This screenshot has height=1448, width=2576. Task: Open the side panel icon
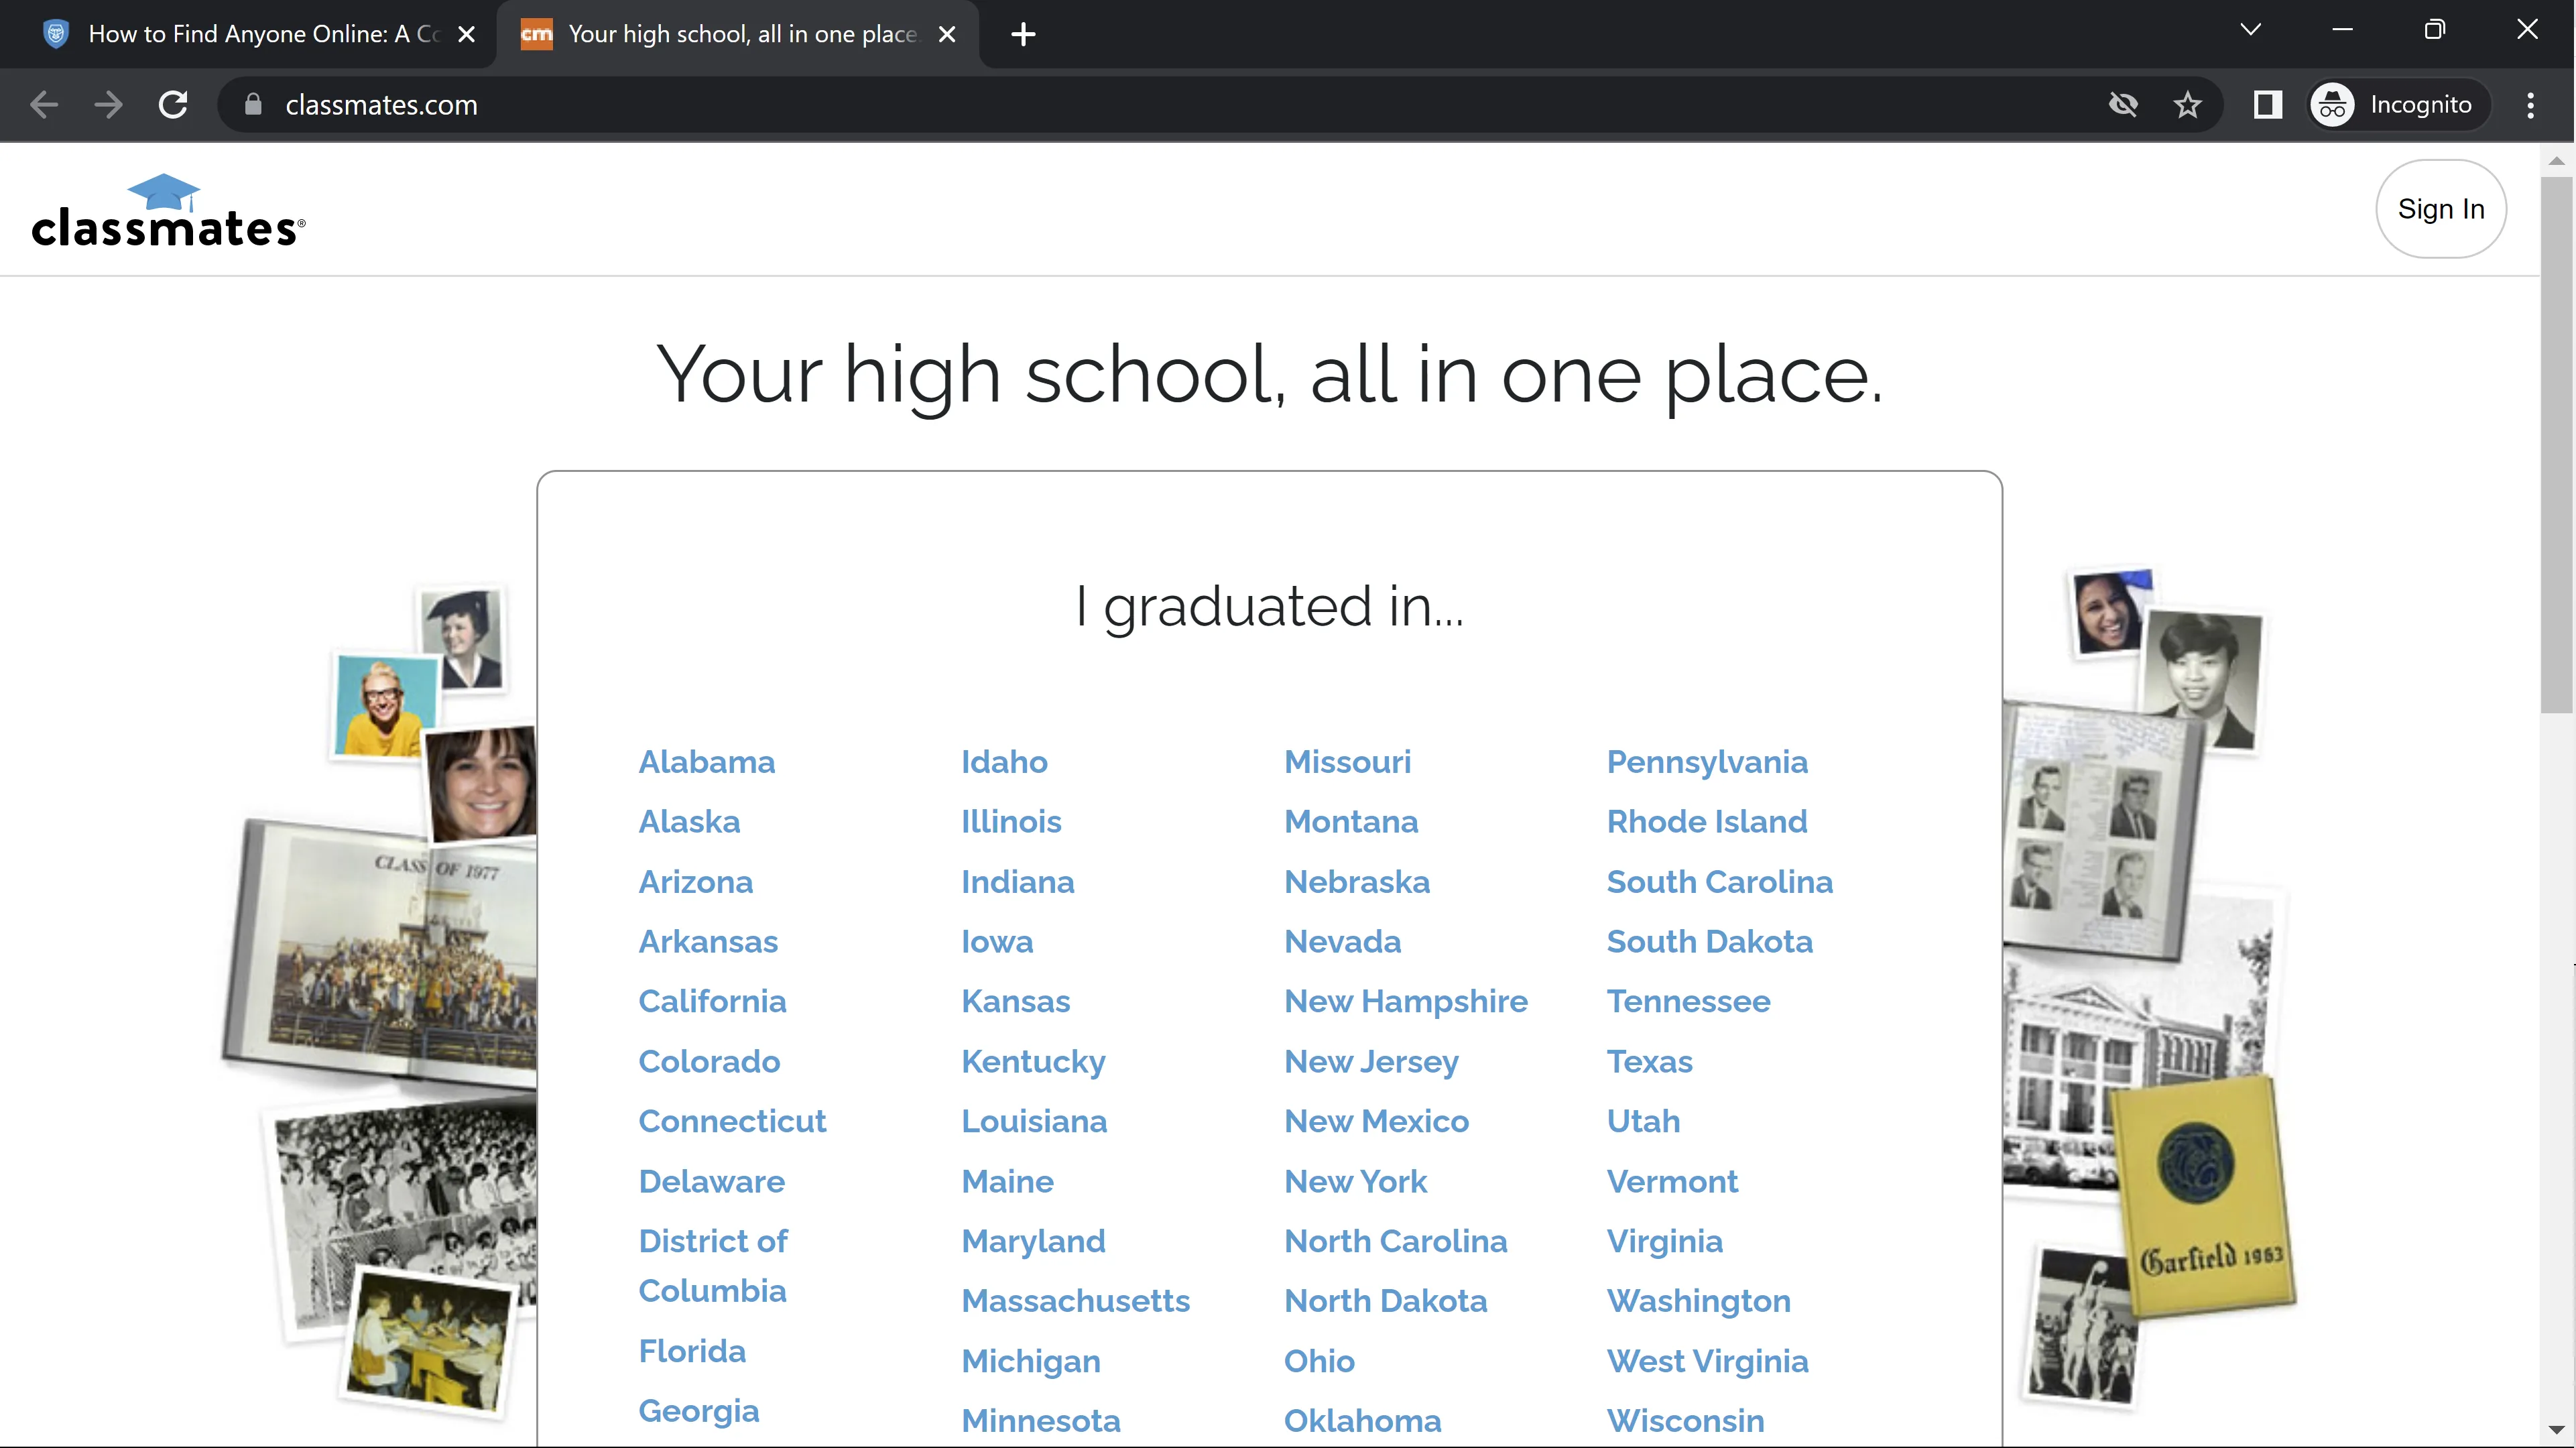tap(2267, 104)
